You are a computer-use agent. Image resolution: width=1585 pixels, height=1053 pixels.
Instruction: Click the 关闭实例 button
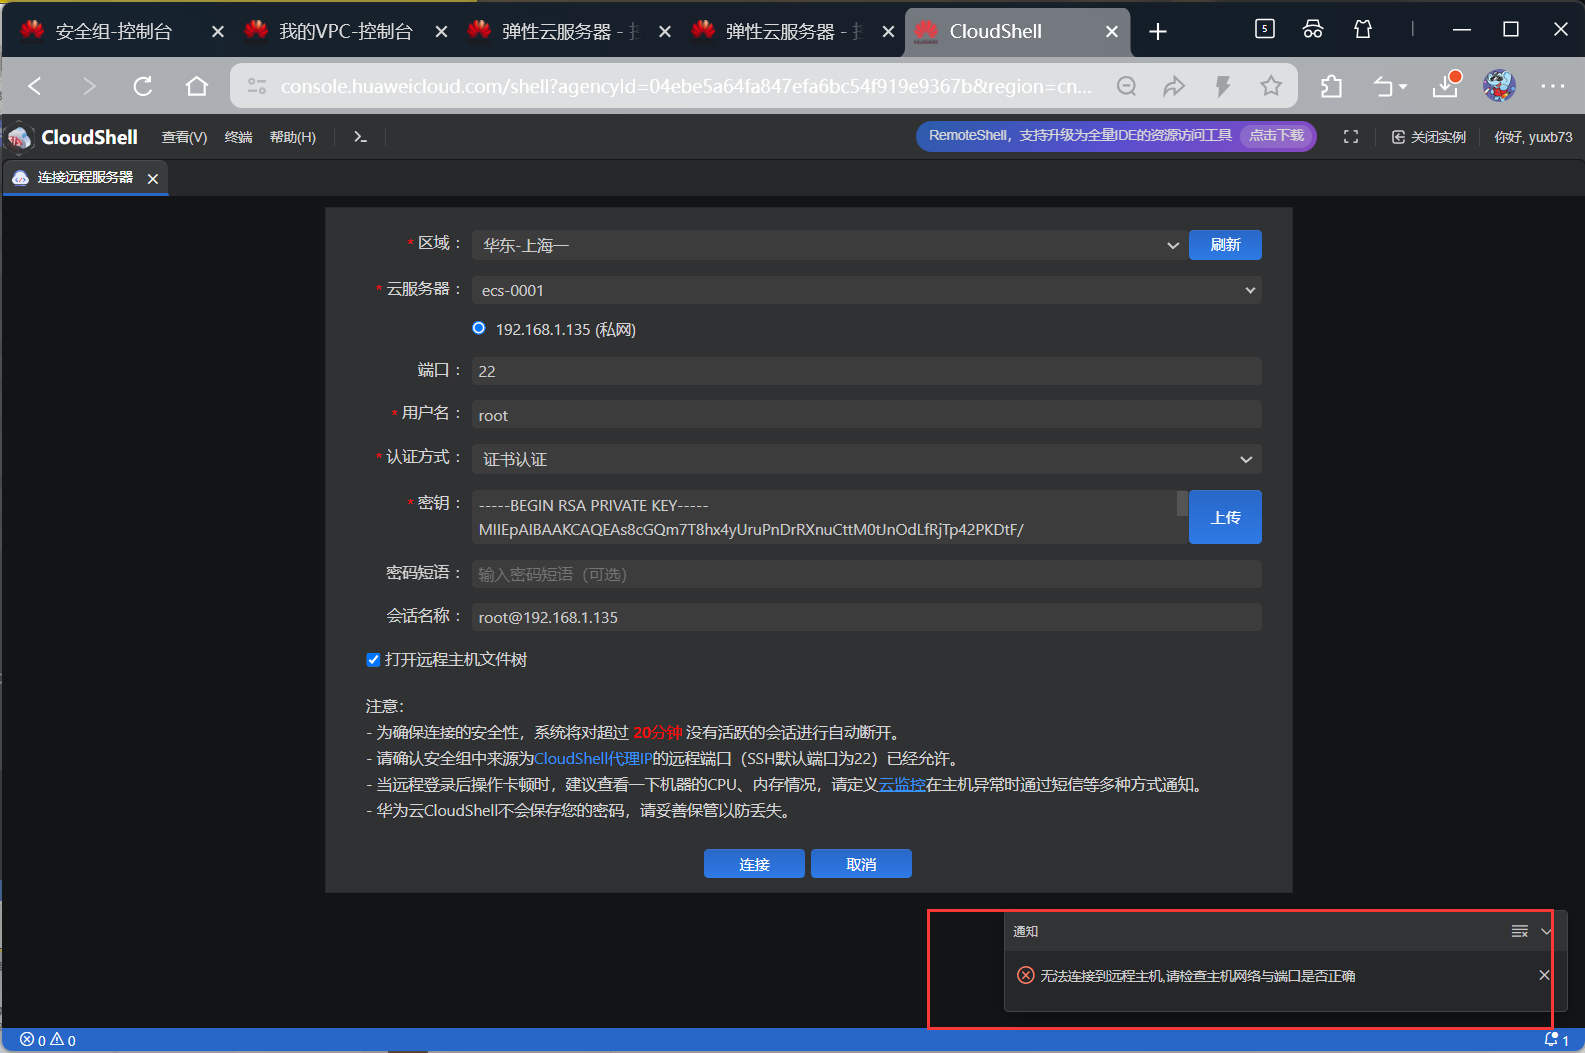pyautogui.click(x=1429, y=137)
